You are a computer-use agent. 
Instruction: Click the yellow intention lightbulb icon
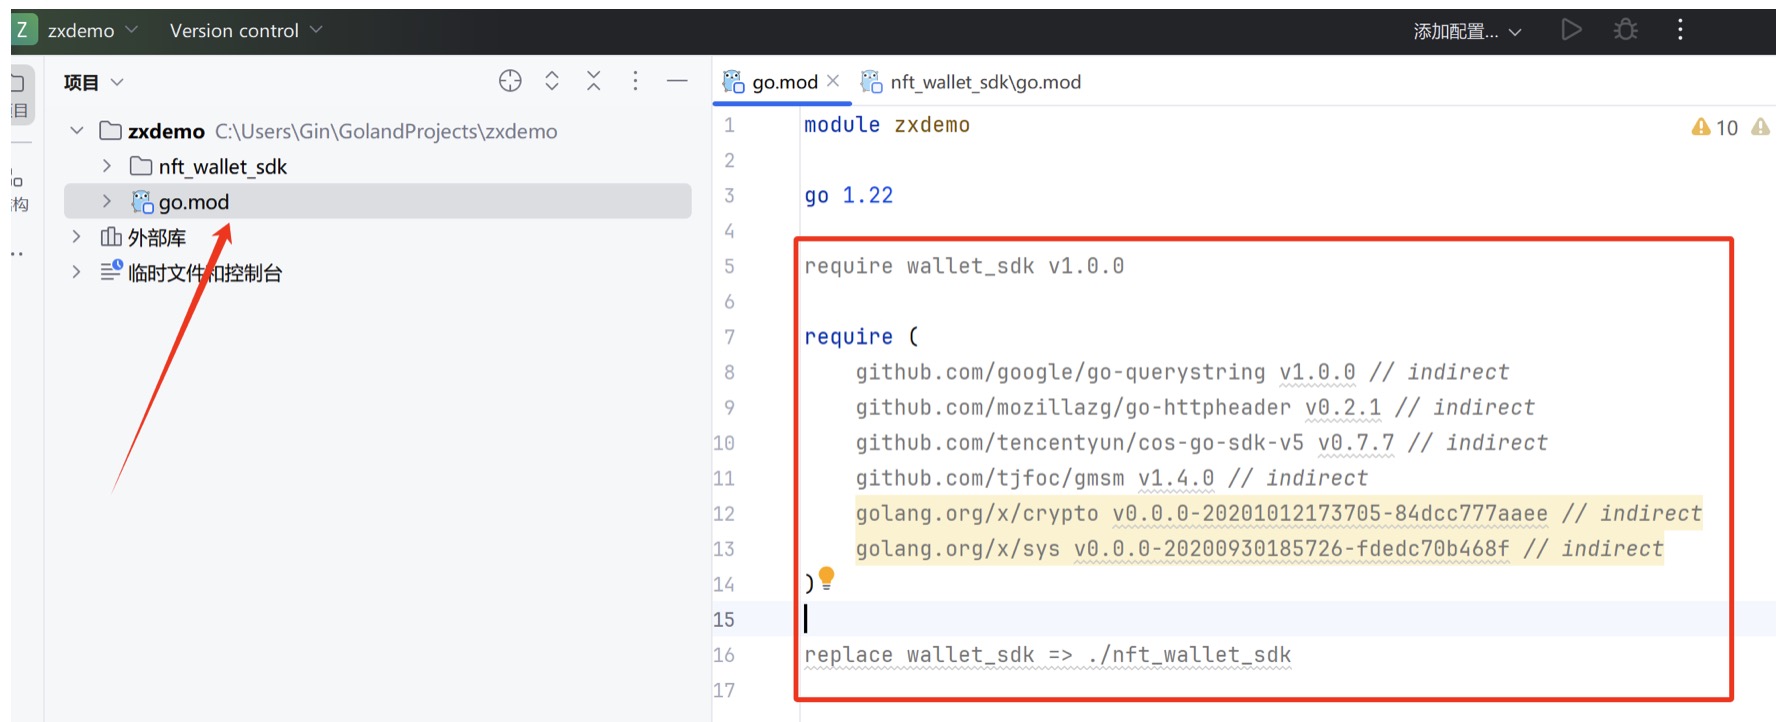826,577
